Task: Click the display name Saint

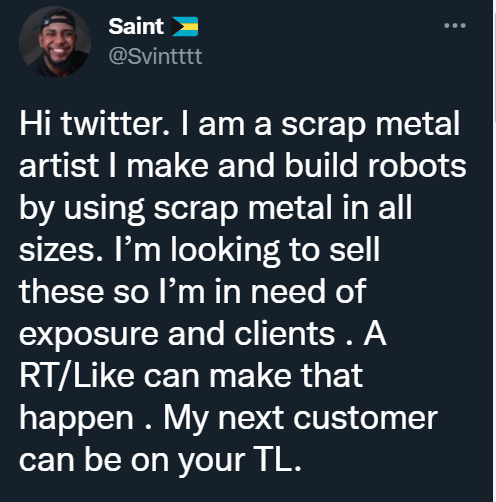Action: 136,26
